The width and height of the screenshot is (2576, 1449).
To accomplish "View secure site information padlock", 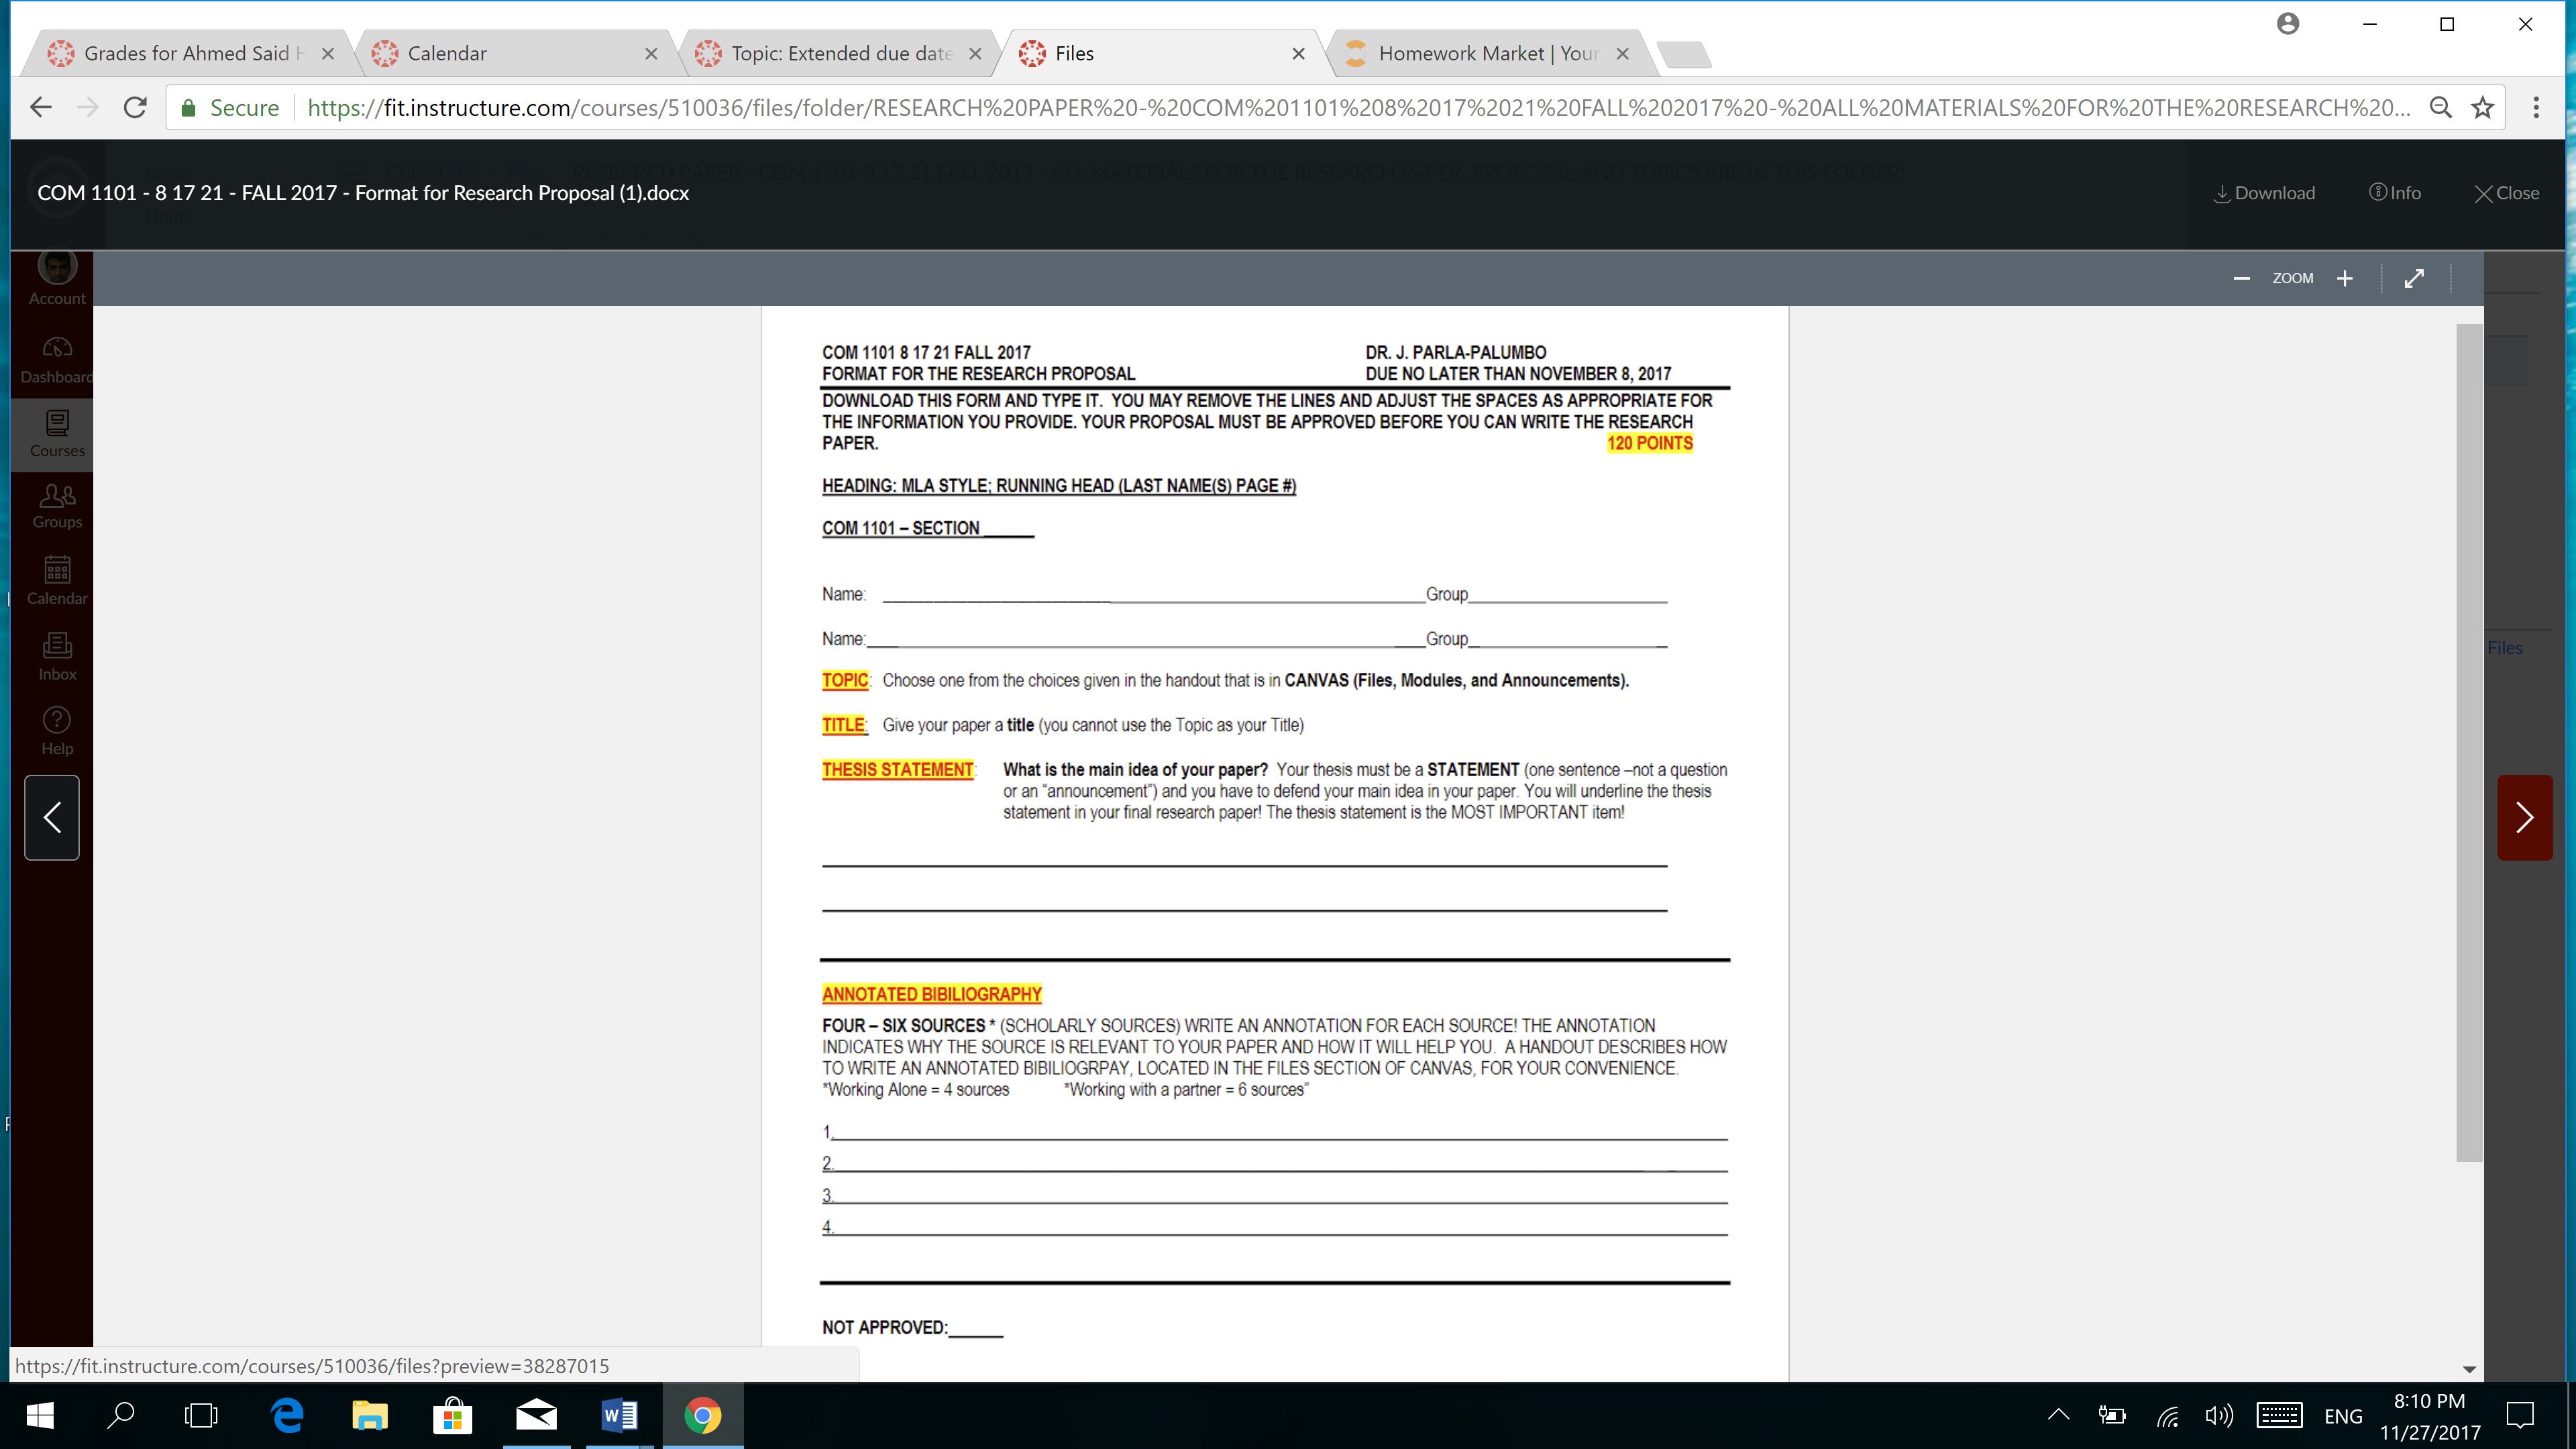I will pyautogui.click(x=188, y=108).
